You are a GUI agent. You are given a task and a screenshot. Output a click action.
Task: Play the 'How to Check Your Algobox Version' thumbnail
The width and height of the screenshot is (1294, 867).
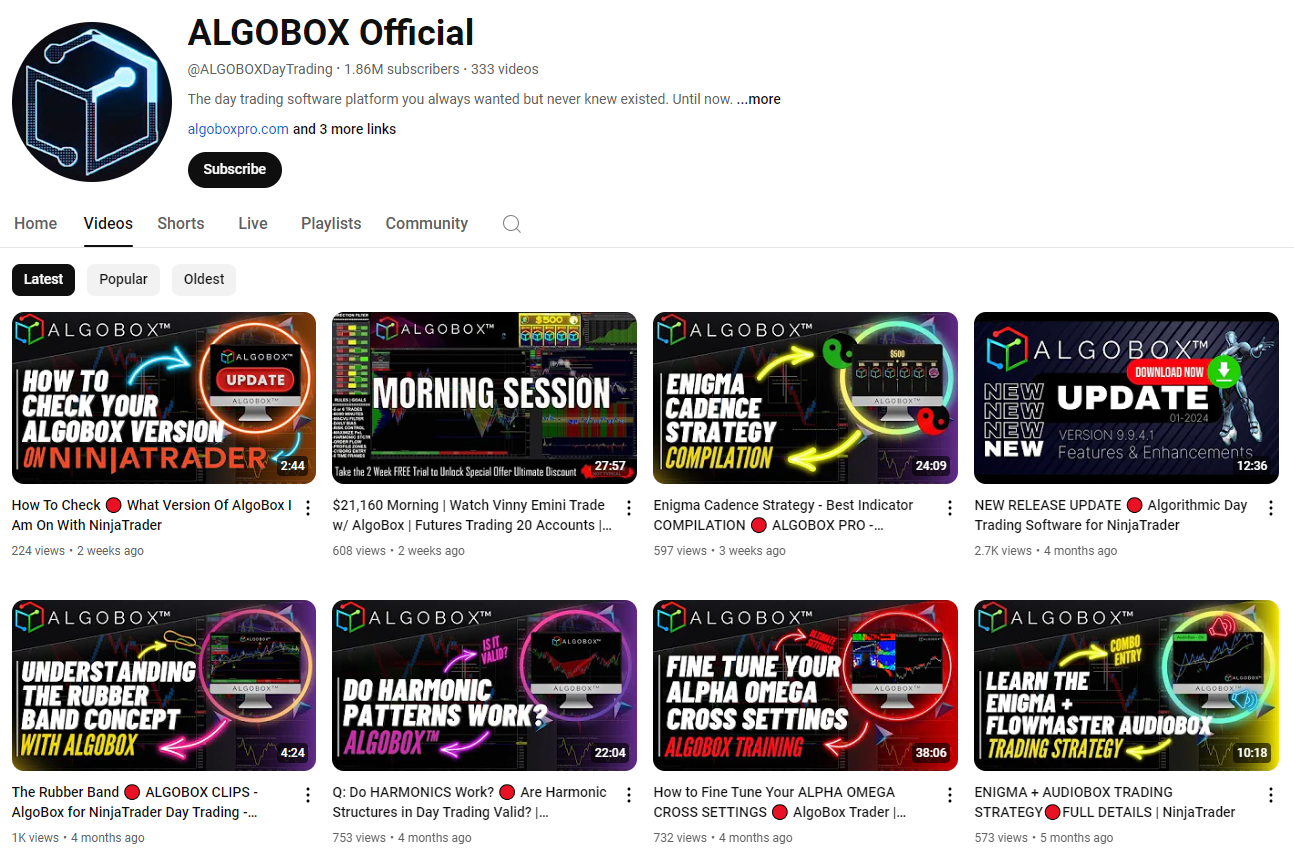tap(164, 398)
